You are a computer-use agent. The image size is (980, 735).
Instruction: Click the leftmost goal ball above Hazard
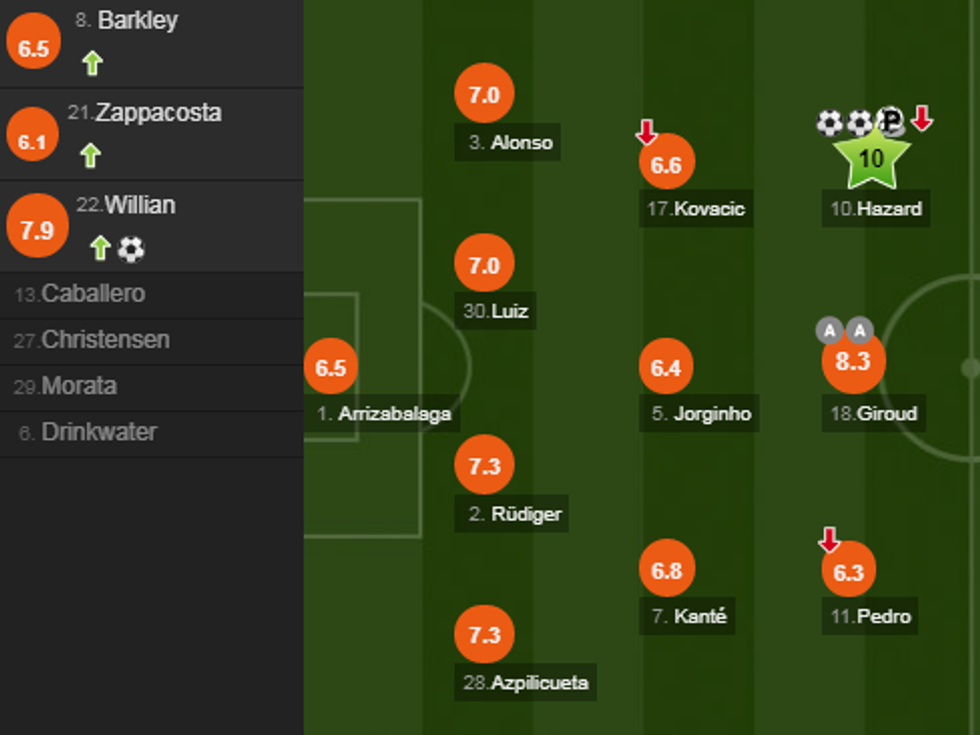830,123
